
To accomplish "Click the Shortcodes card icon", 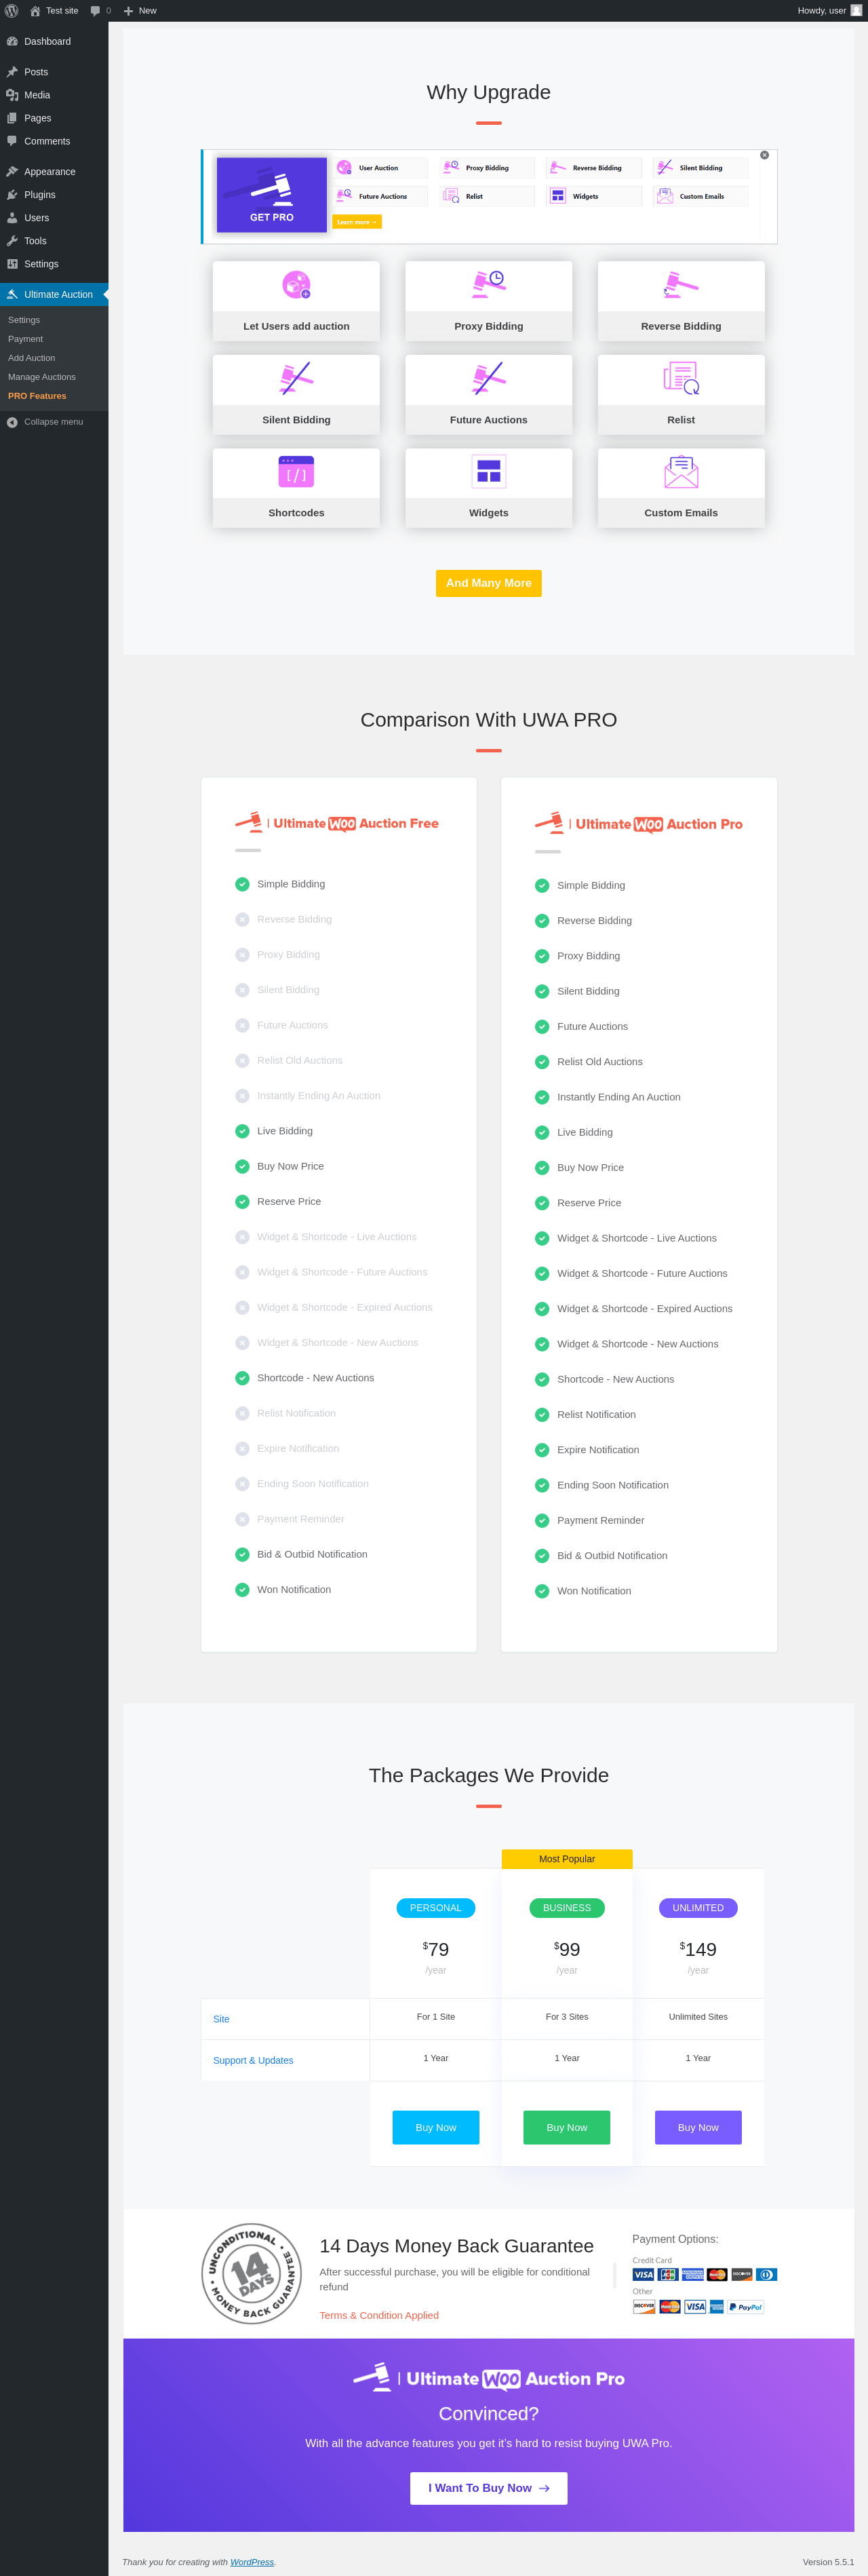I will point(296,471).
